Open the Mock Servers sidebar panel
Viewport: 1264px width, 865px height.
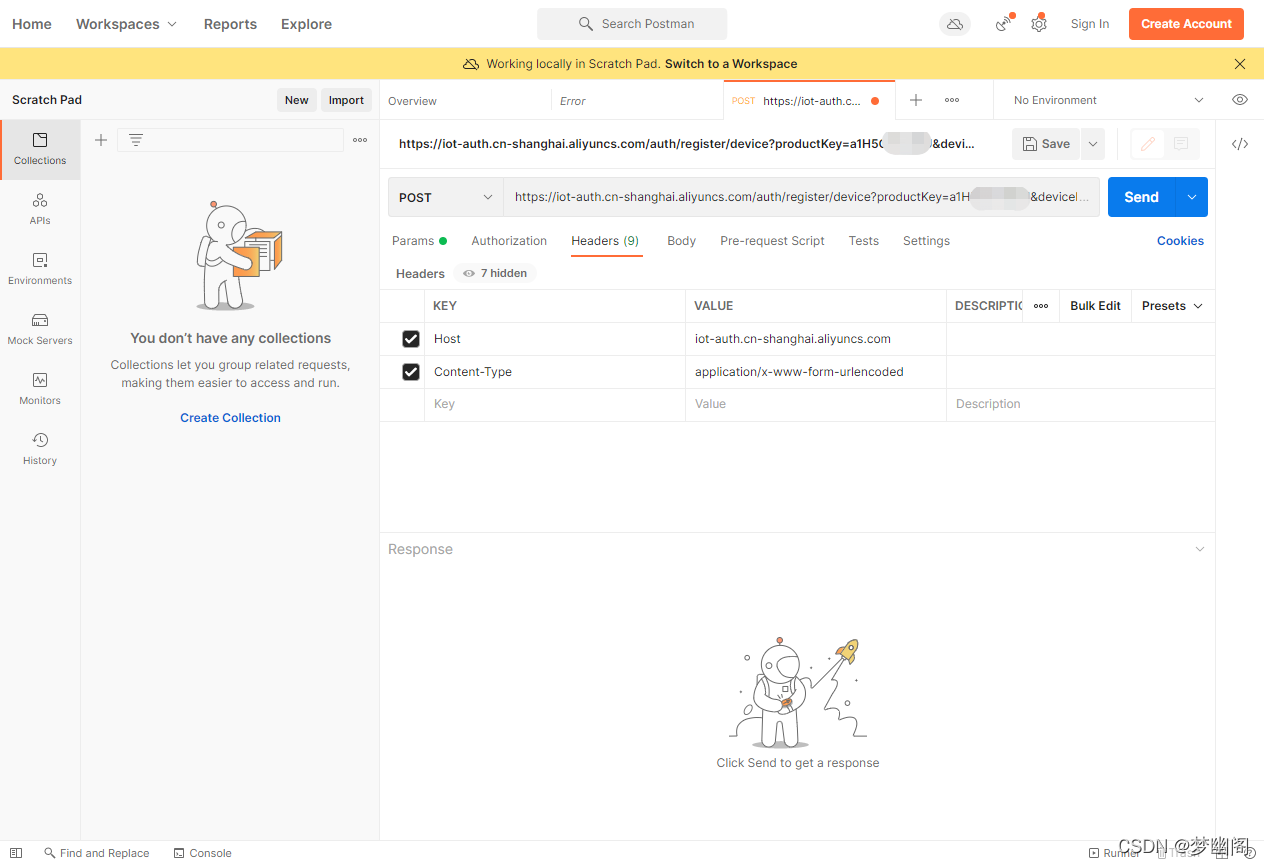click(40, 329)
